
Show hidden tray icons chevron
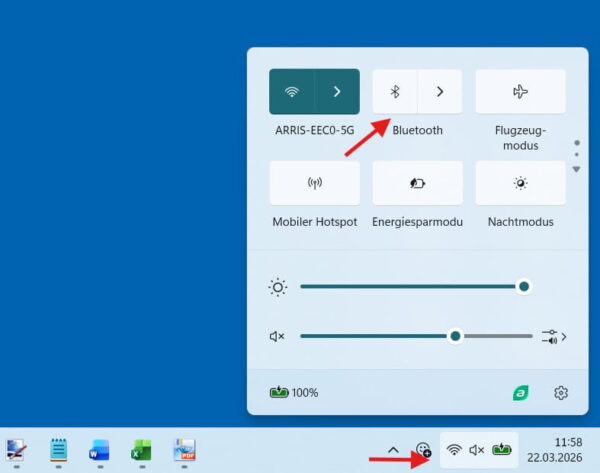(393, 450)
